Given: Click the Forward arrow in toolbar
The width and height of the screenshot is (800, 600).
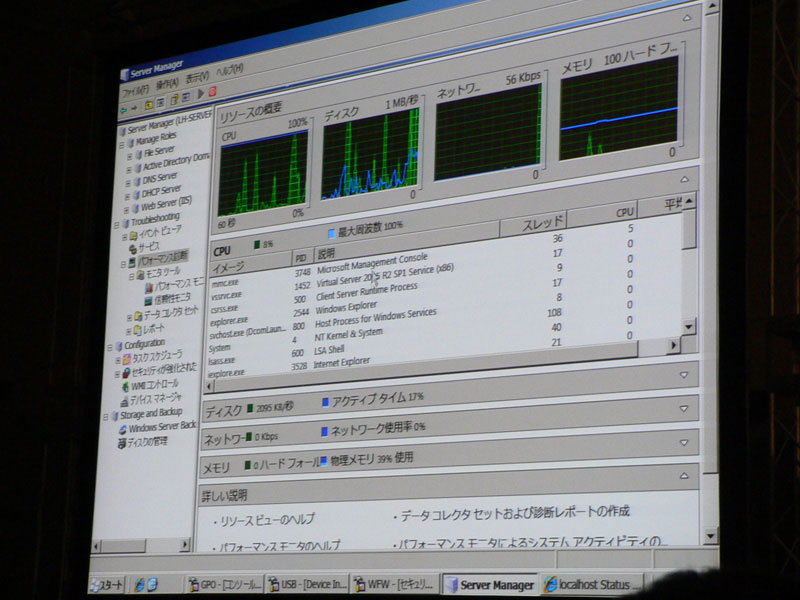Looking at the screenshot, I should (134, 108).
